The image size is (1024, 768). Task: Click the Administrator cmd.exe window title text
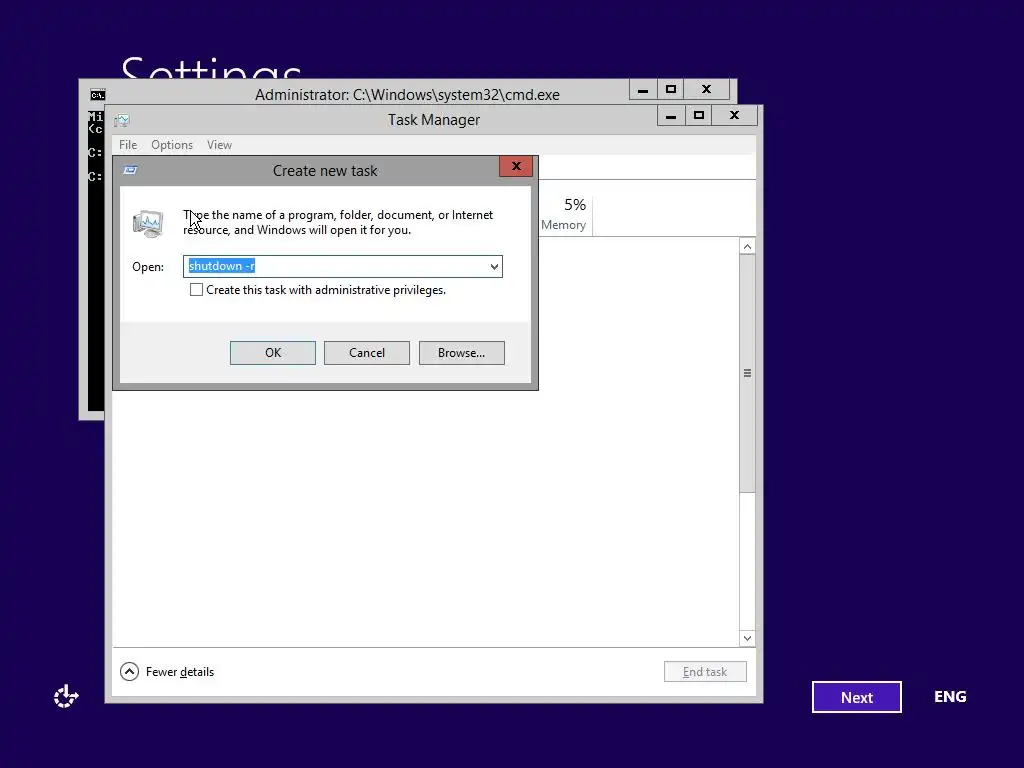pos(408,95)
